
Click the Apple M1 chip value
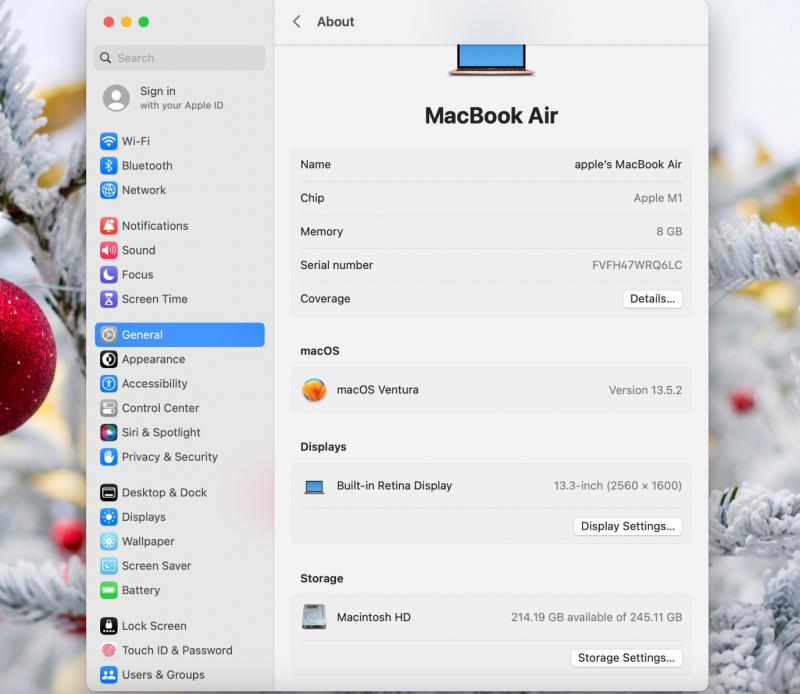(658, 198)
